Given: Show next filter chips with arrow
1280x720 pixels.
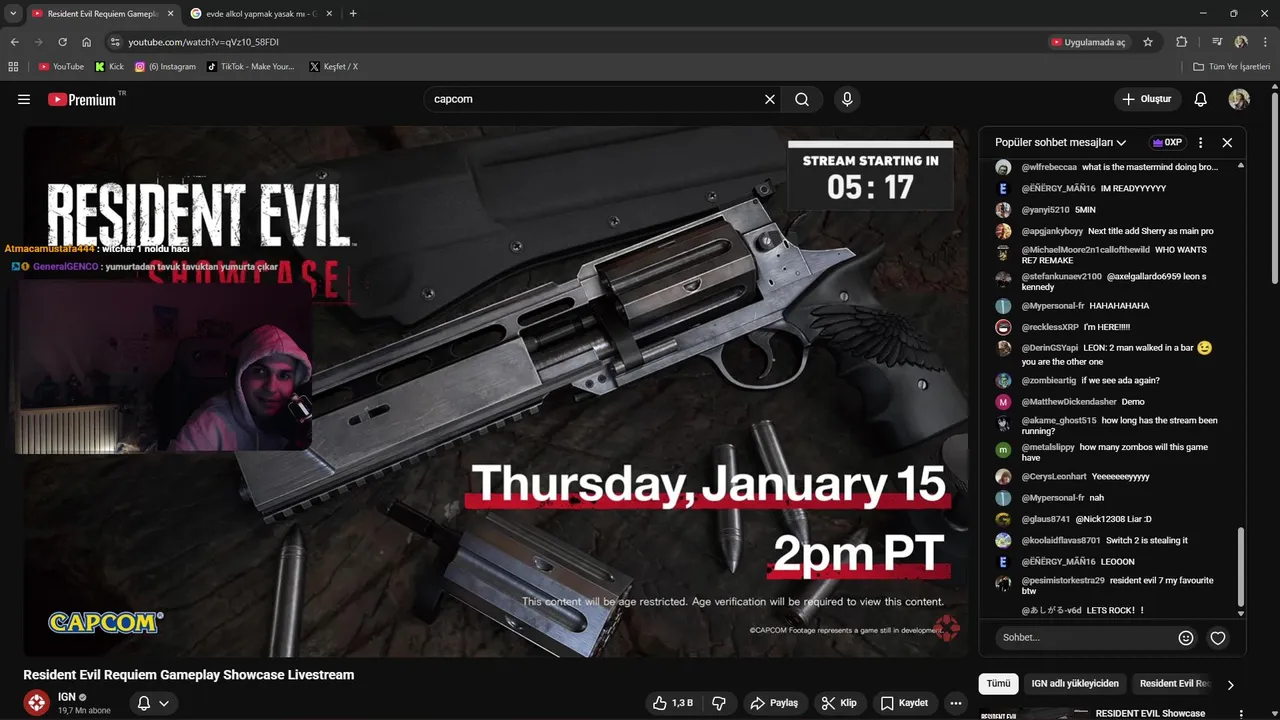Looking at the screenshot, I should [1231, 684].
